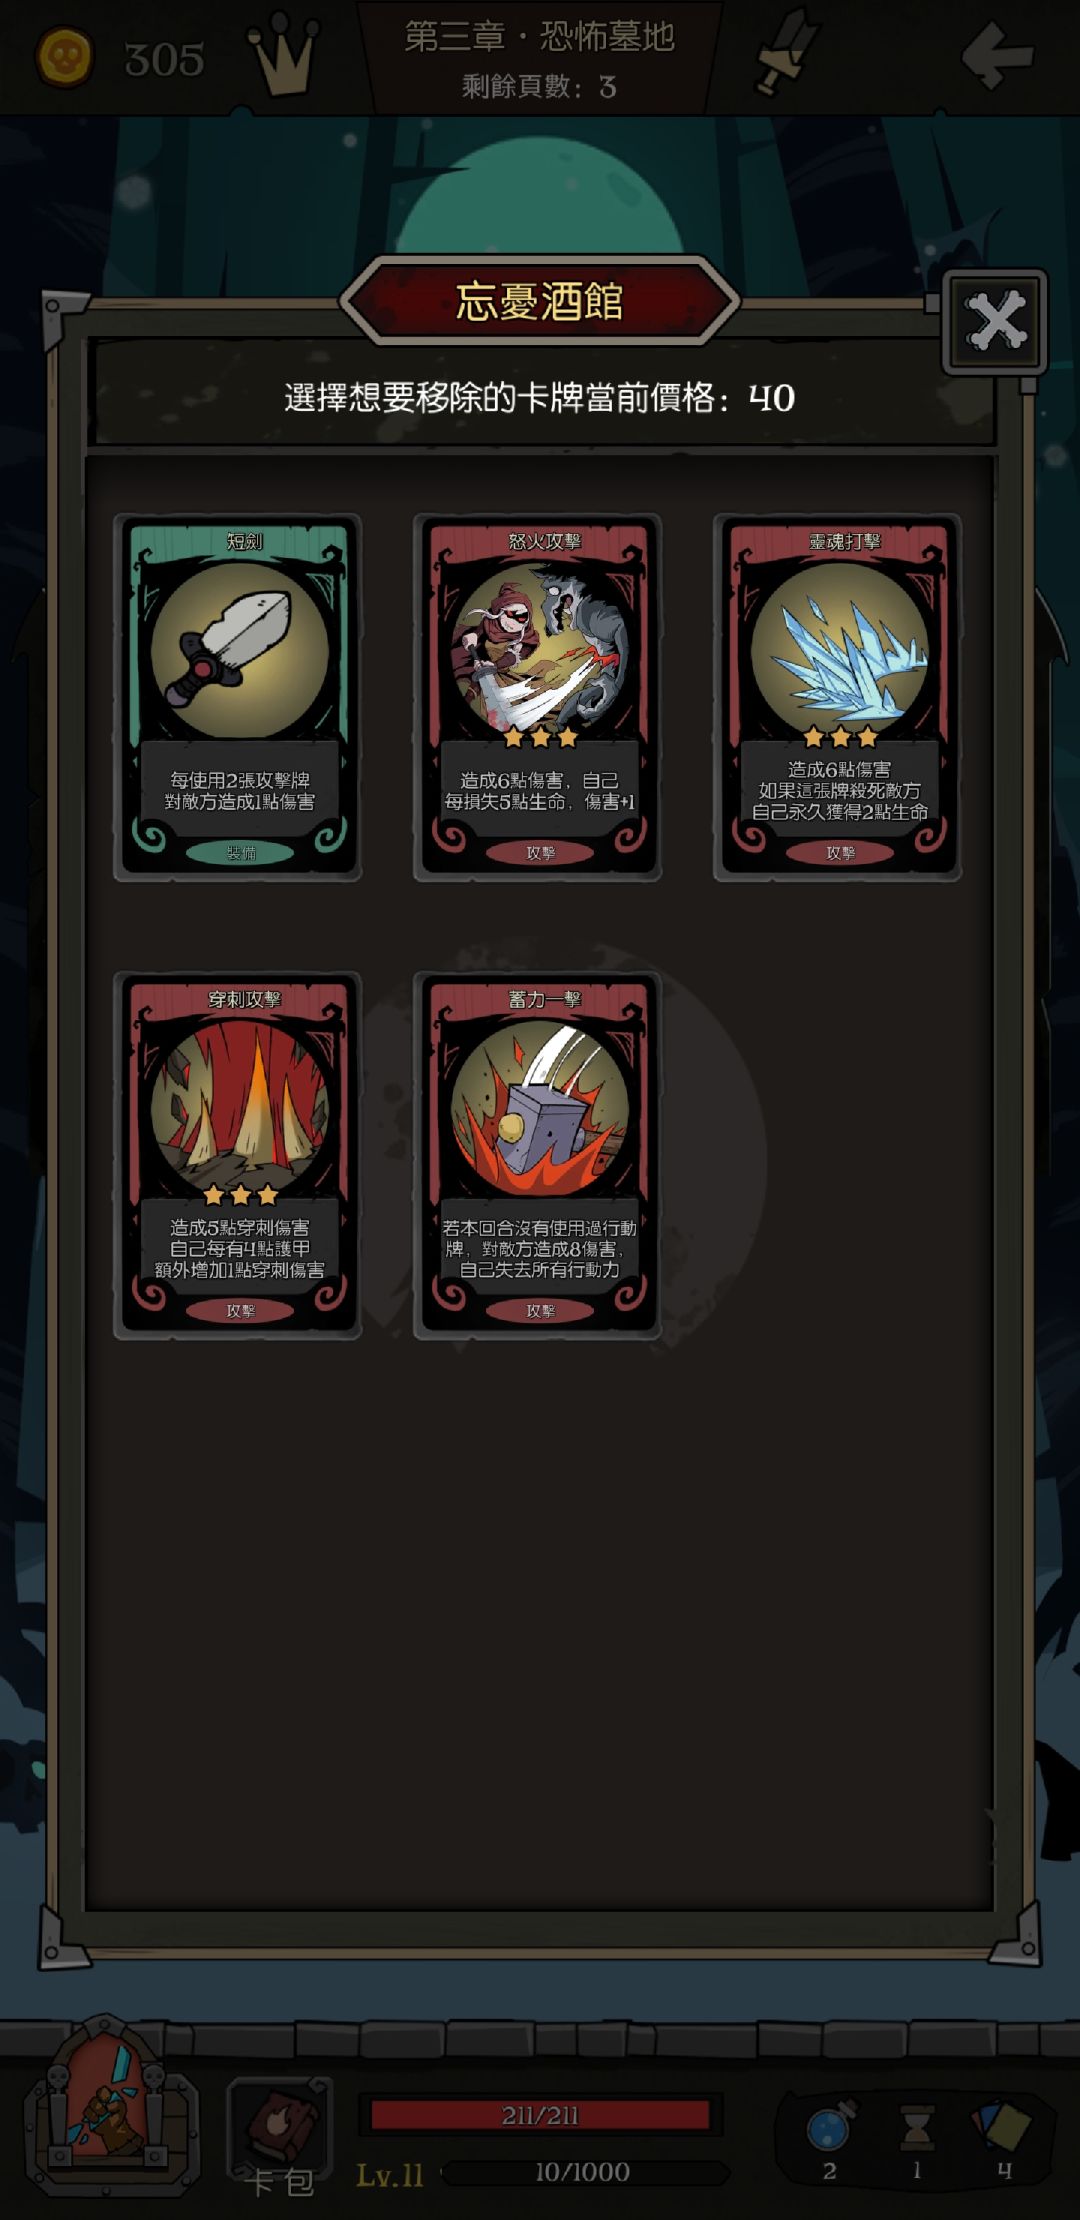Tap the 10/1000 experience bar
Screen dimensions: 1080x2220
(583, 2172)
